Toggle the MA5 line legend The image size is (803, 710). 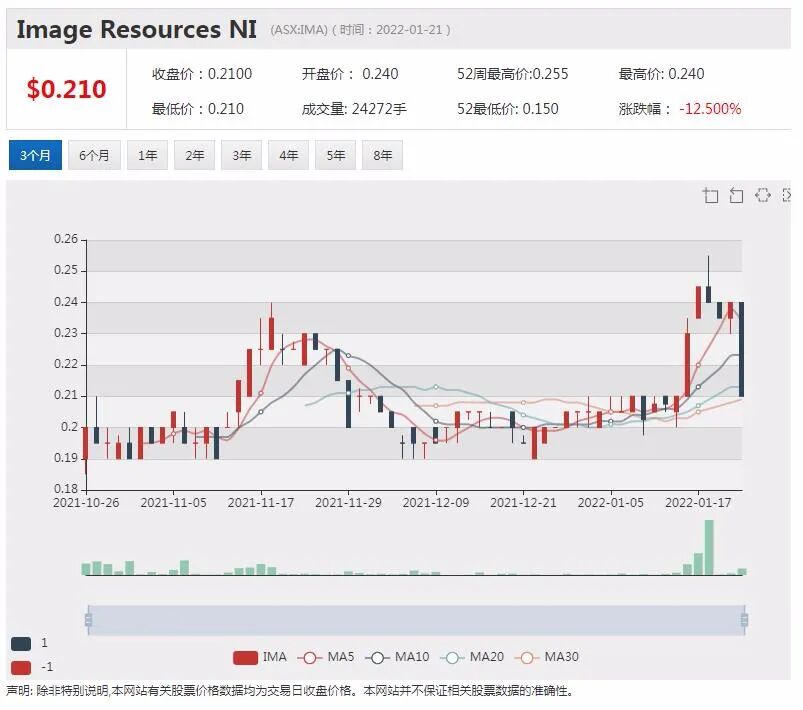coord(326,657)
